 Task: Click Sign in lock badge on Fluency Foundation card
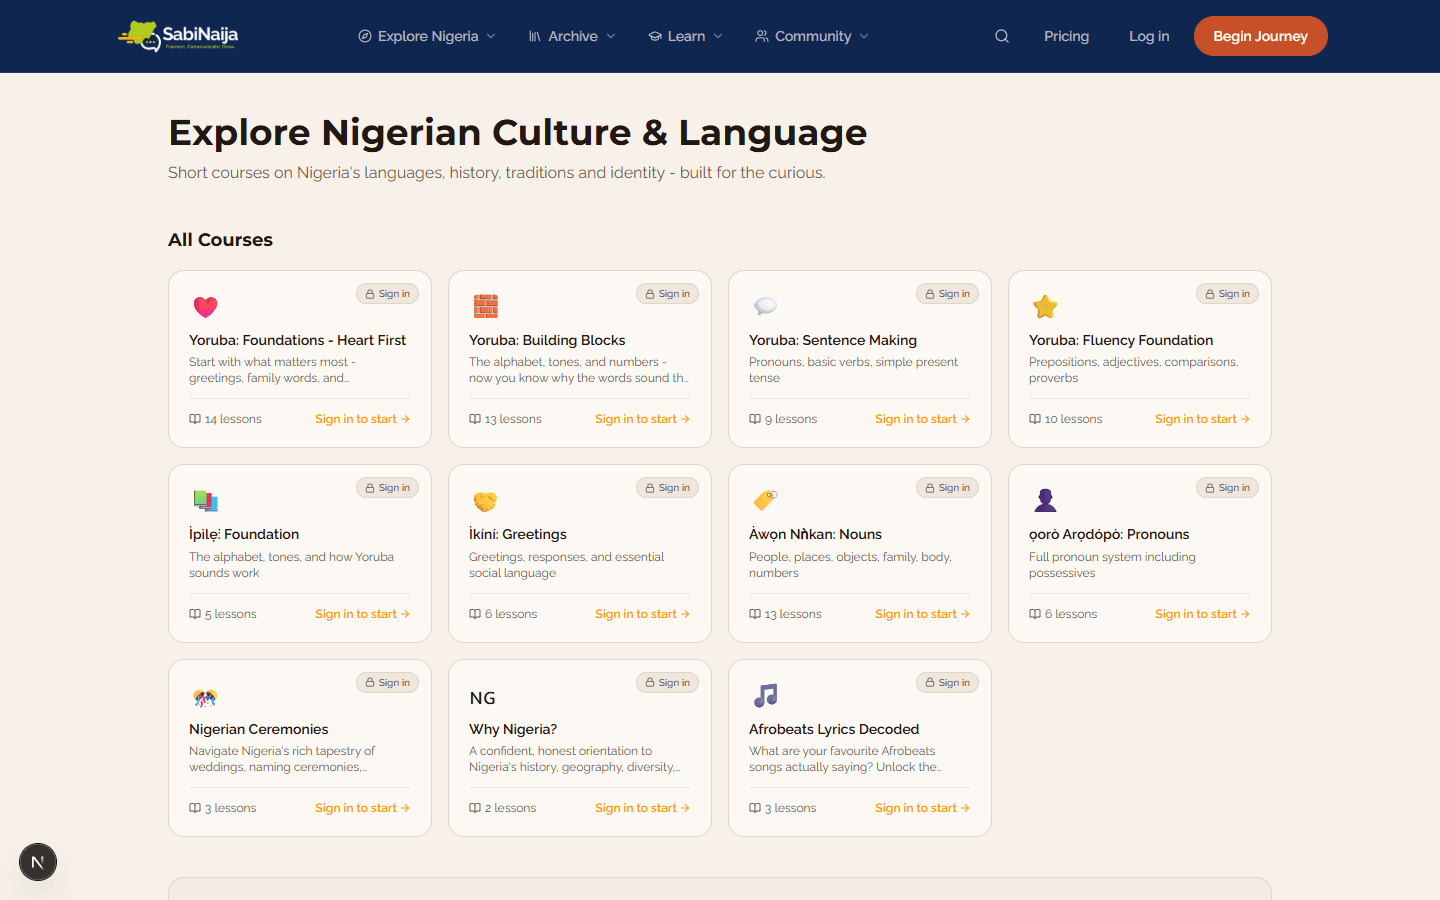(1227, 294)
